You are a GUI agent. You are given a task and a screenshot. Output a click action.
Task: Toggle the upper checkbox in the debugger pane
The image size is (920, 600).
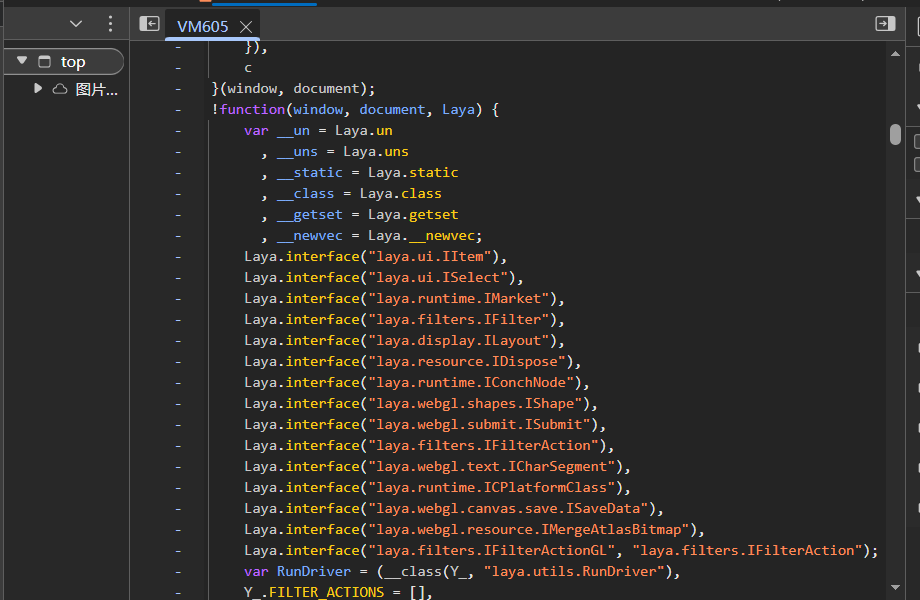917,142
